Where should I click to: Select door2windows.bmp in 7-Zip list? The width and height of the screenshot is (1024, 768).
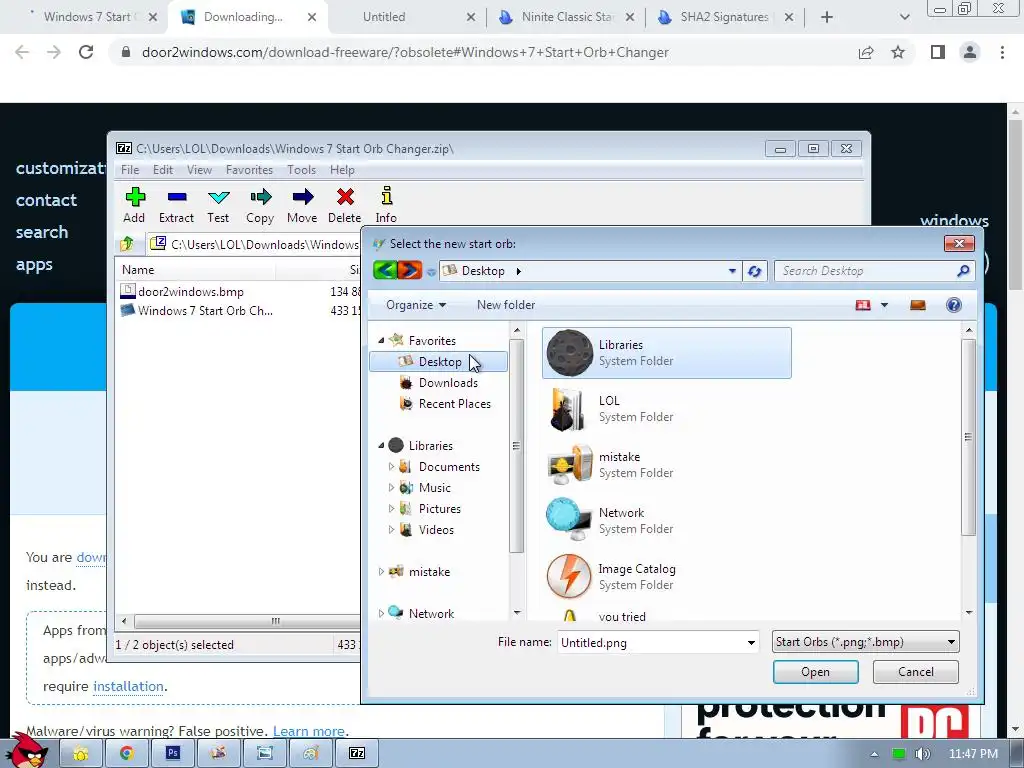click(191, 292)
